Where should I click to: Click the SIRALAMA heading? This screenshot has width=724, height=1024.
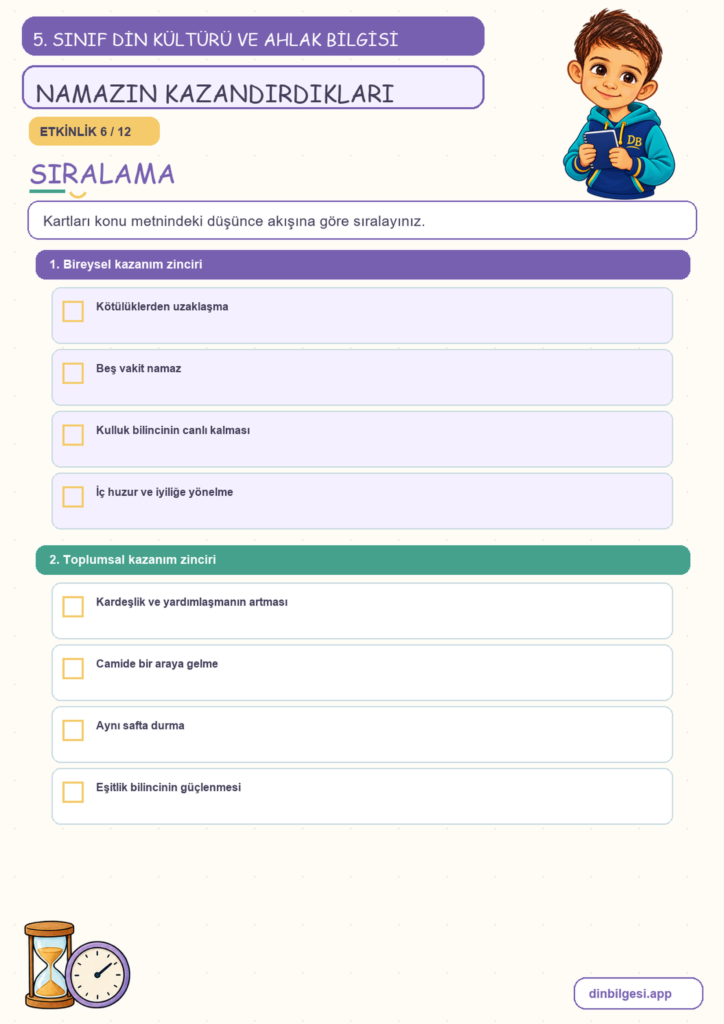(x=102, y=174)
